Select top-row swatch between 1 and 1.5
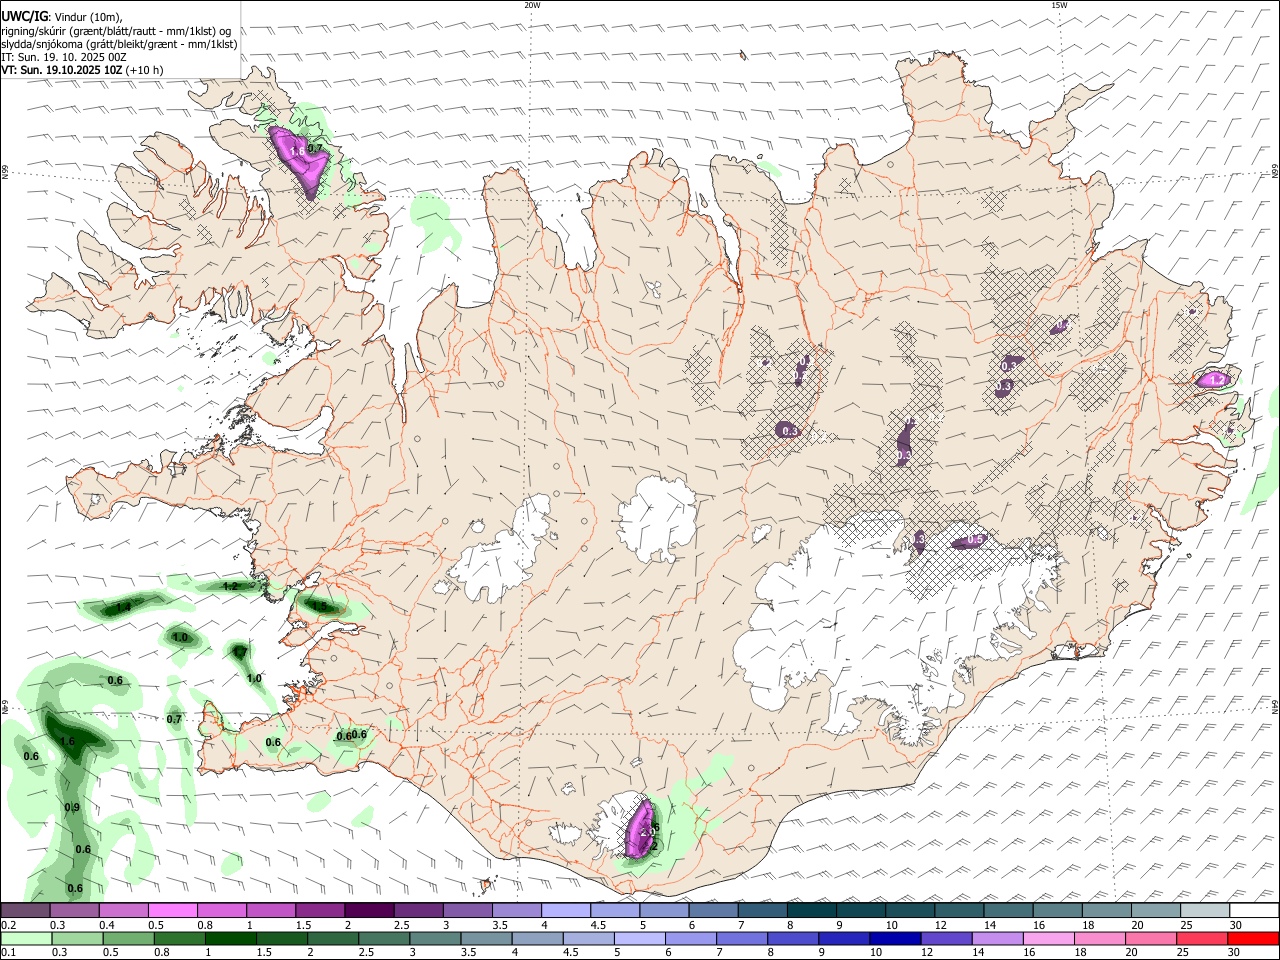 click(270, 910)
